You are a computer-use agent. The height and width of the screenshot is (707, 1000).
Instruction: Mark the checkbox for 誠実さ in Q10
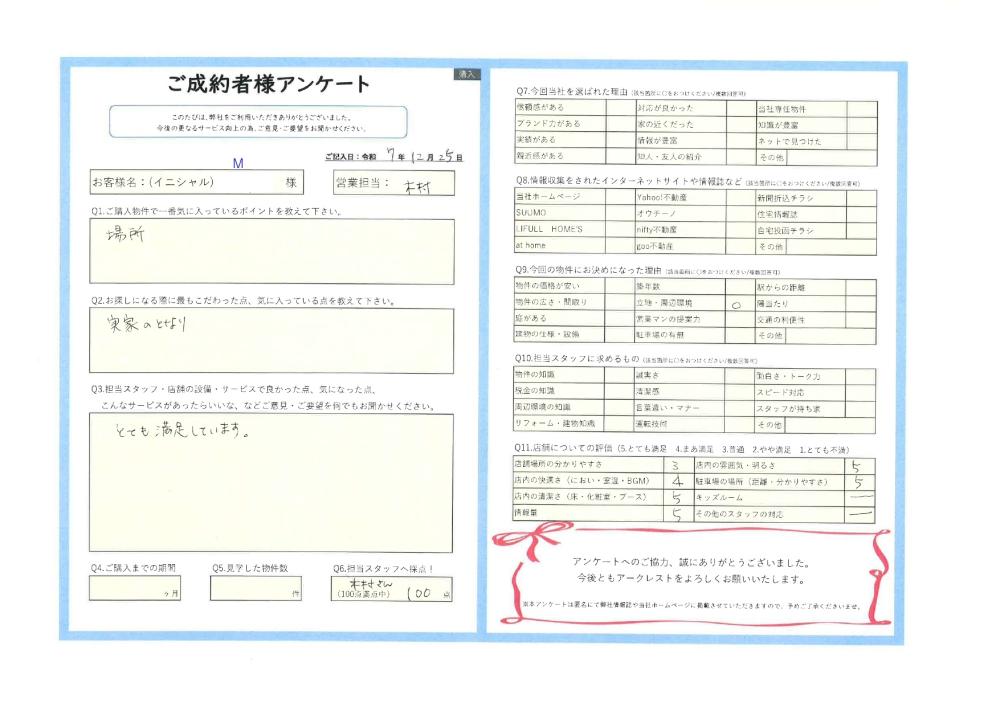click(741, 374)
